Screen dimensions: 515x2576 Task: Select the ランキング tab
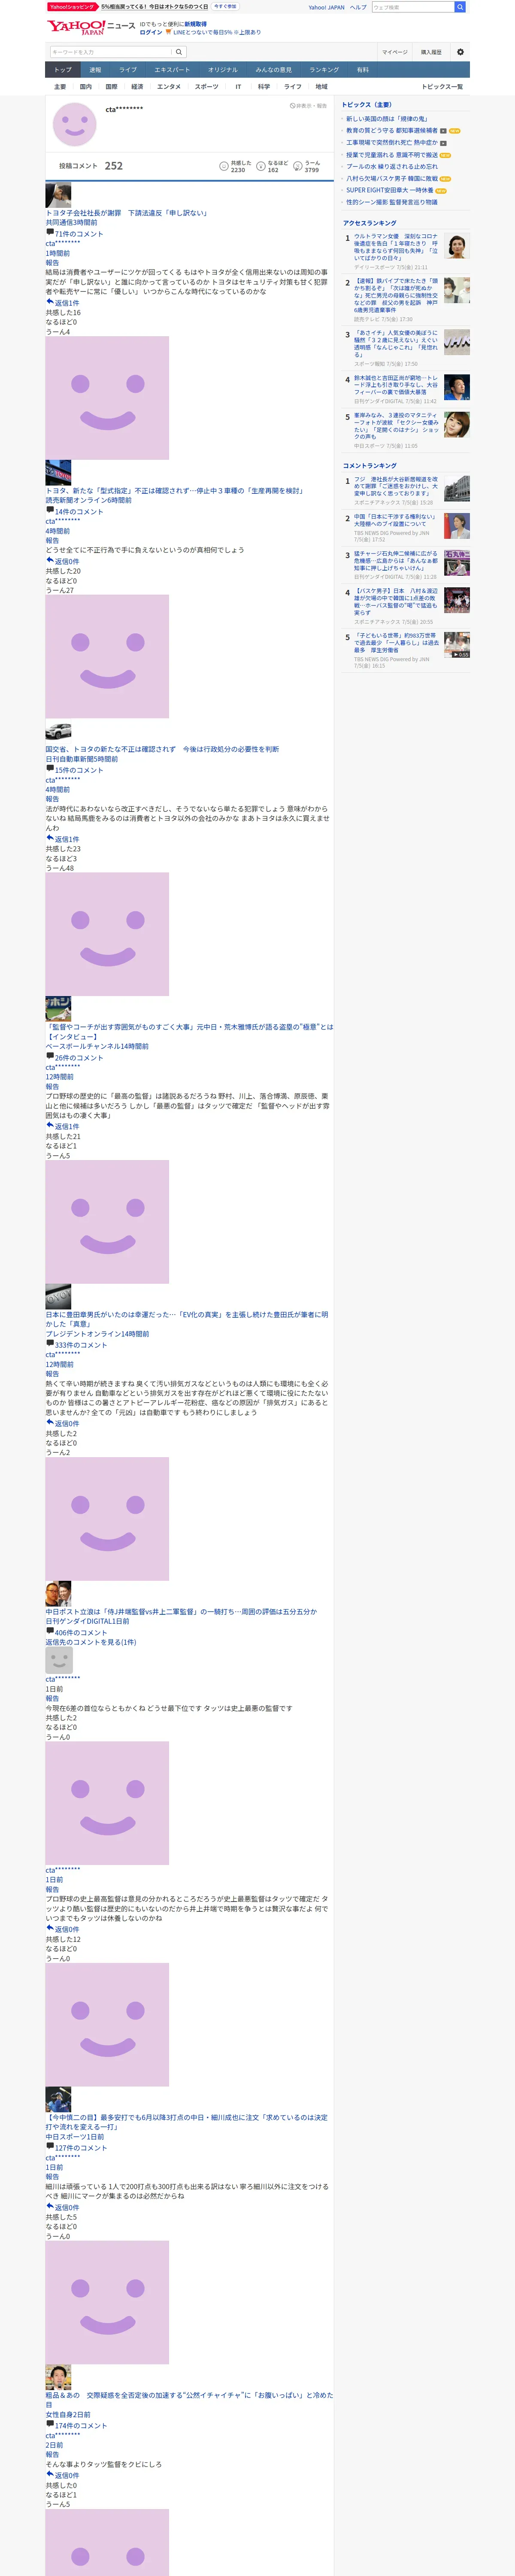pyautogui.click(x=324, y=70)
